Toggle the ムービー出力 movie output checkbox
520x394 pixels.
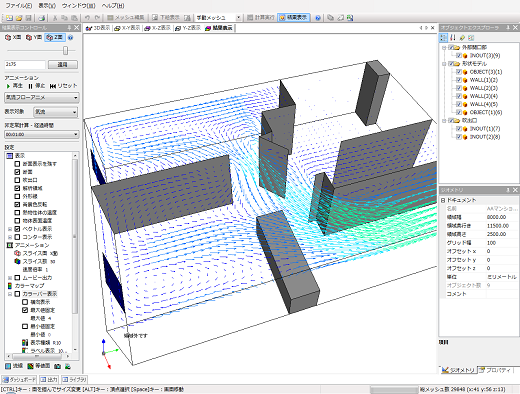tap(17, 278)
